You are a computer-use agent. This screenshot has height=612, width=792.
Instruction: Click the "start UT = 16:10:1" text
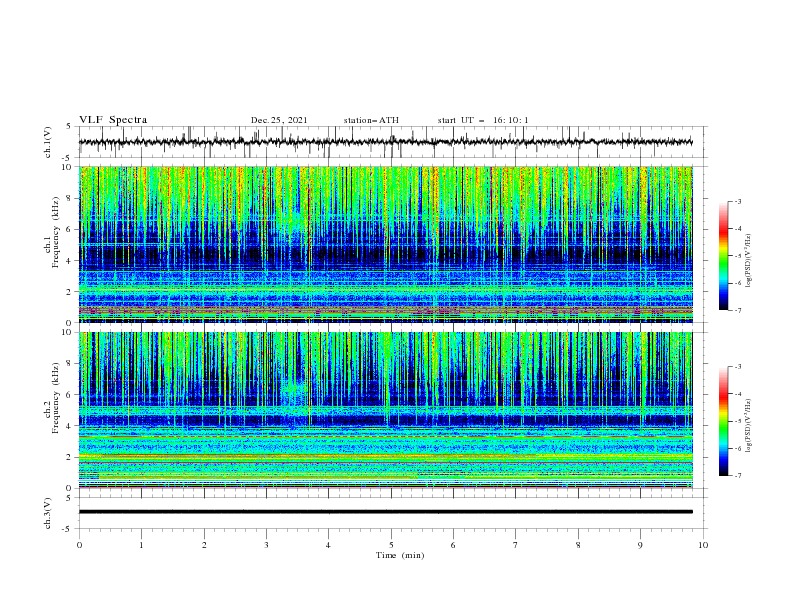coord(483,120)
